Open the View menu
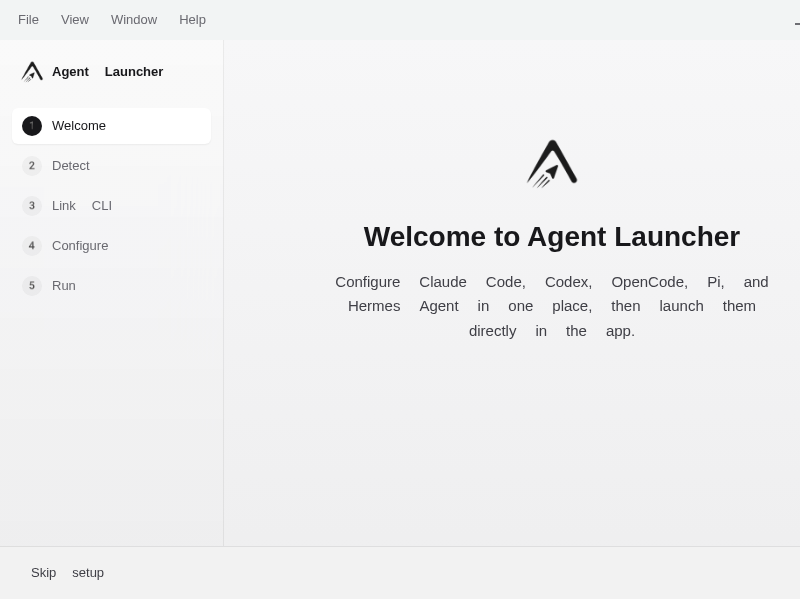The image size is (800, 599). (75, 19)
